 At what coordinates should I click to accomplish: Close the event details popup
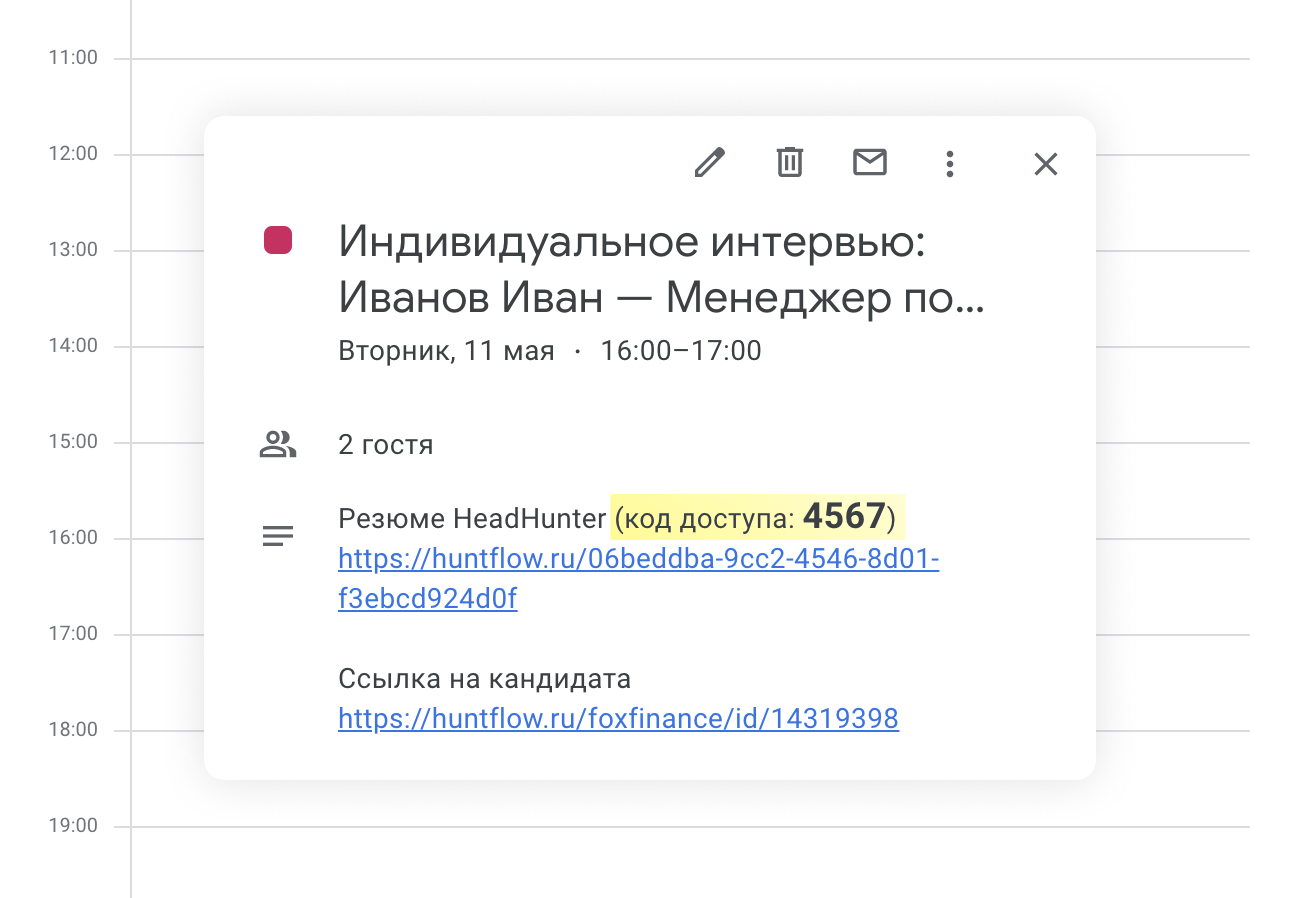click(x=1045, y=164)
